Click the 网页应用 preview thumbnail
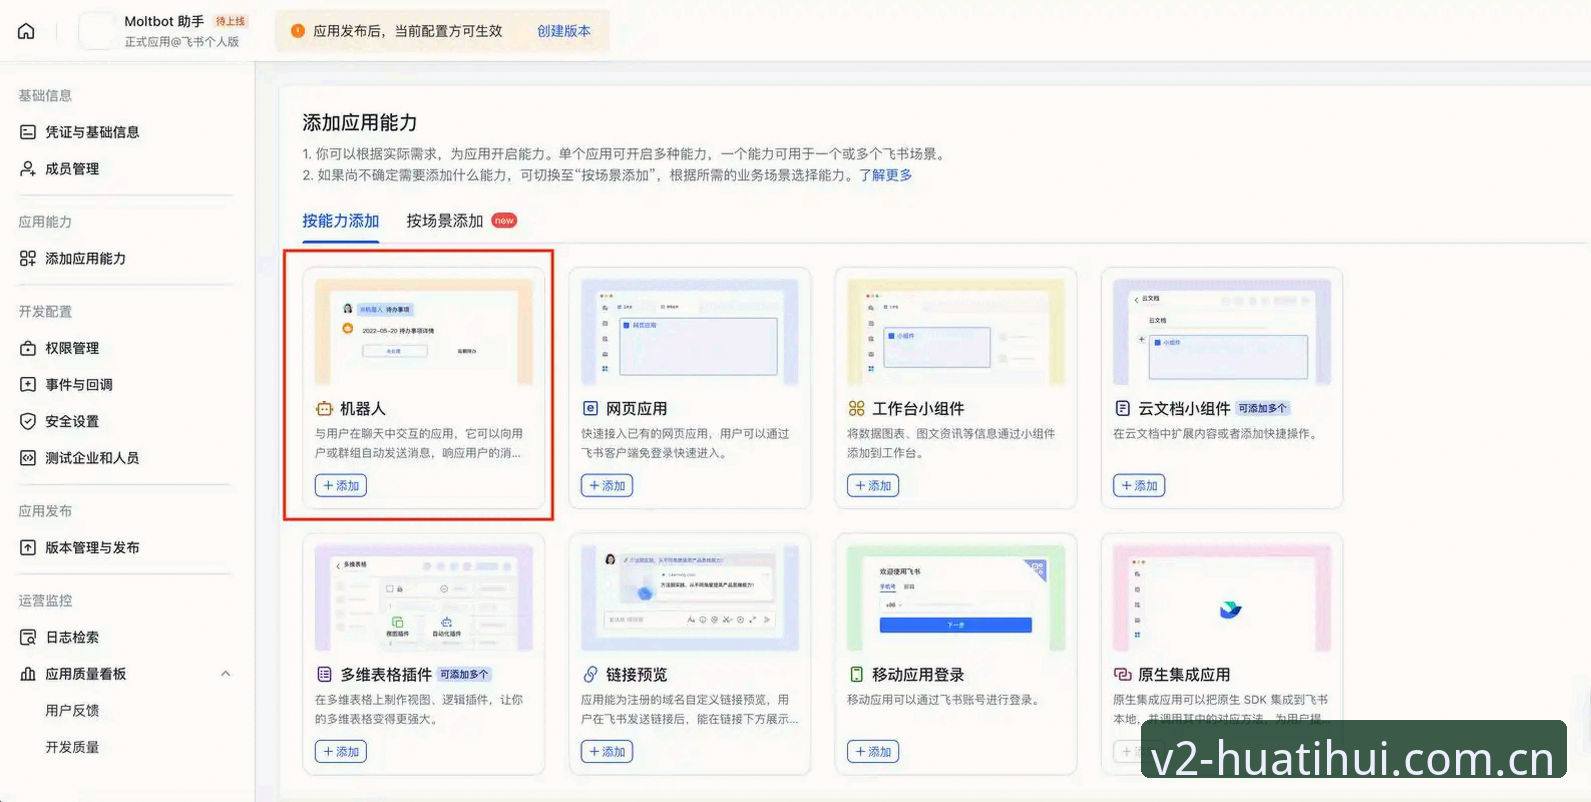The image size is (1591, 802). [x=690, y=332]
